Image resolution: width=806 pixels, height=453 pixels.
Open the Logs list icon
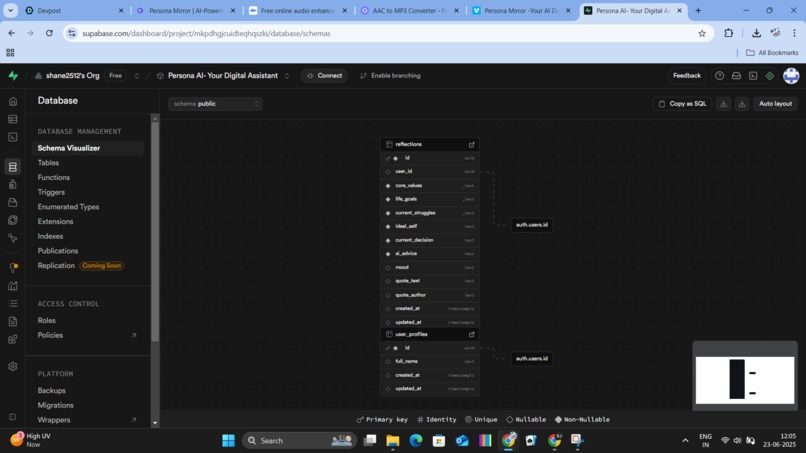[x=13, y=303]
